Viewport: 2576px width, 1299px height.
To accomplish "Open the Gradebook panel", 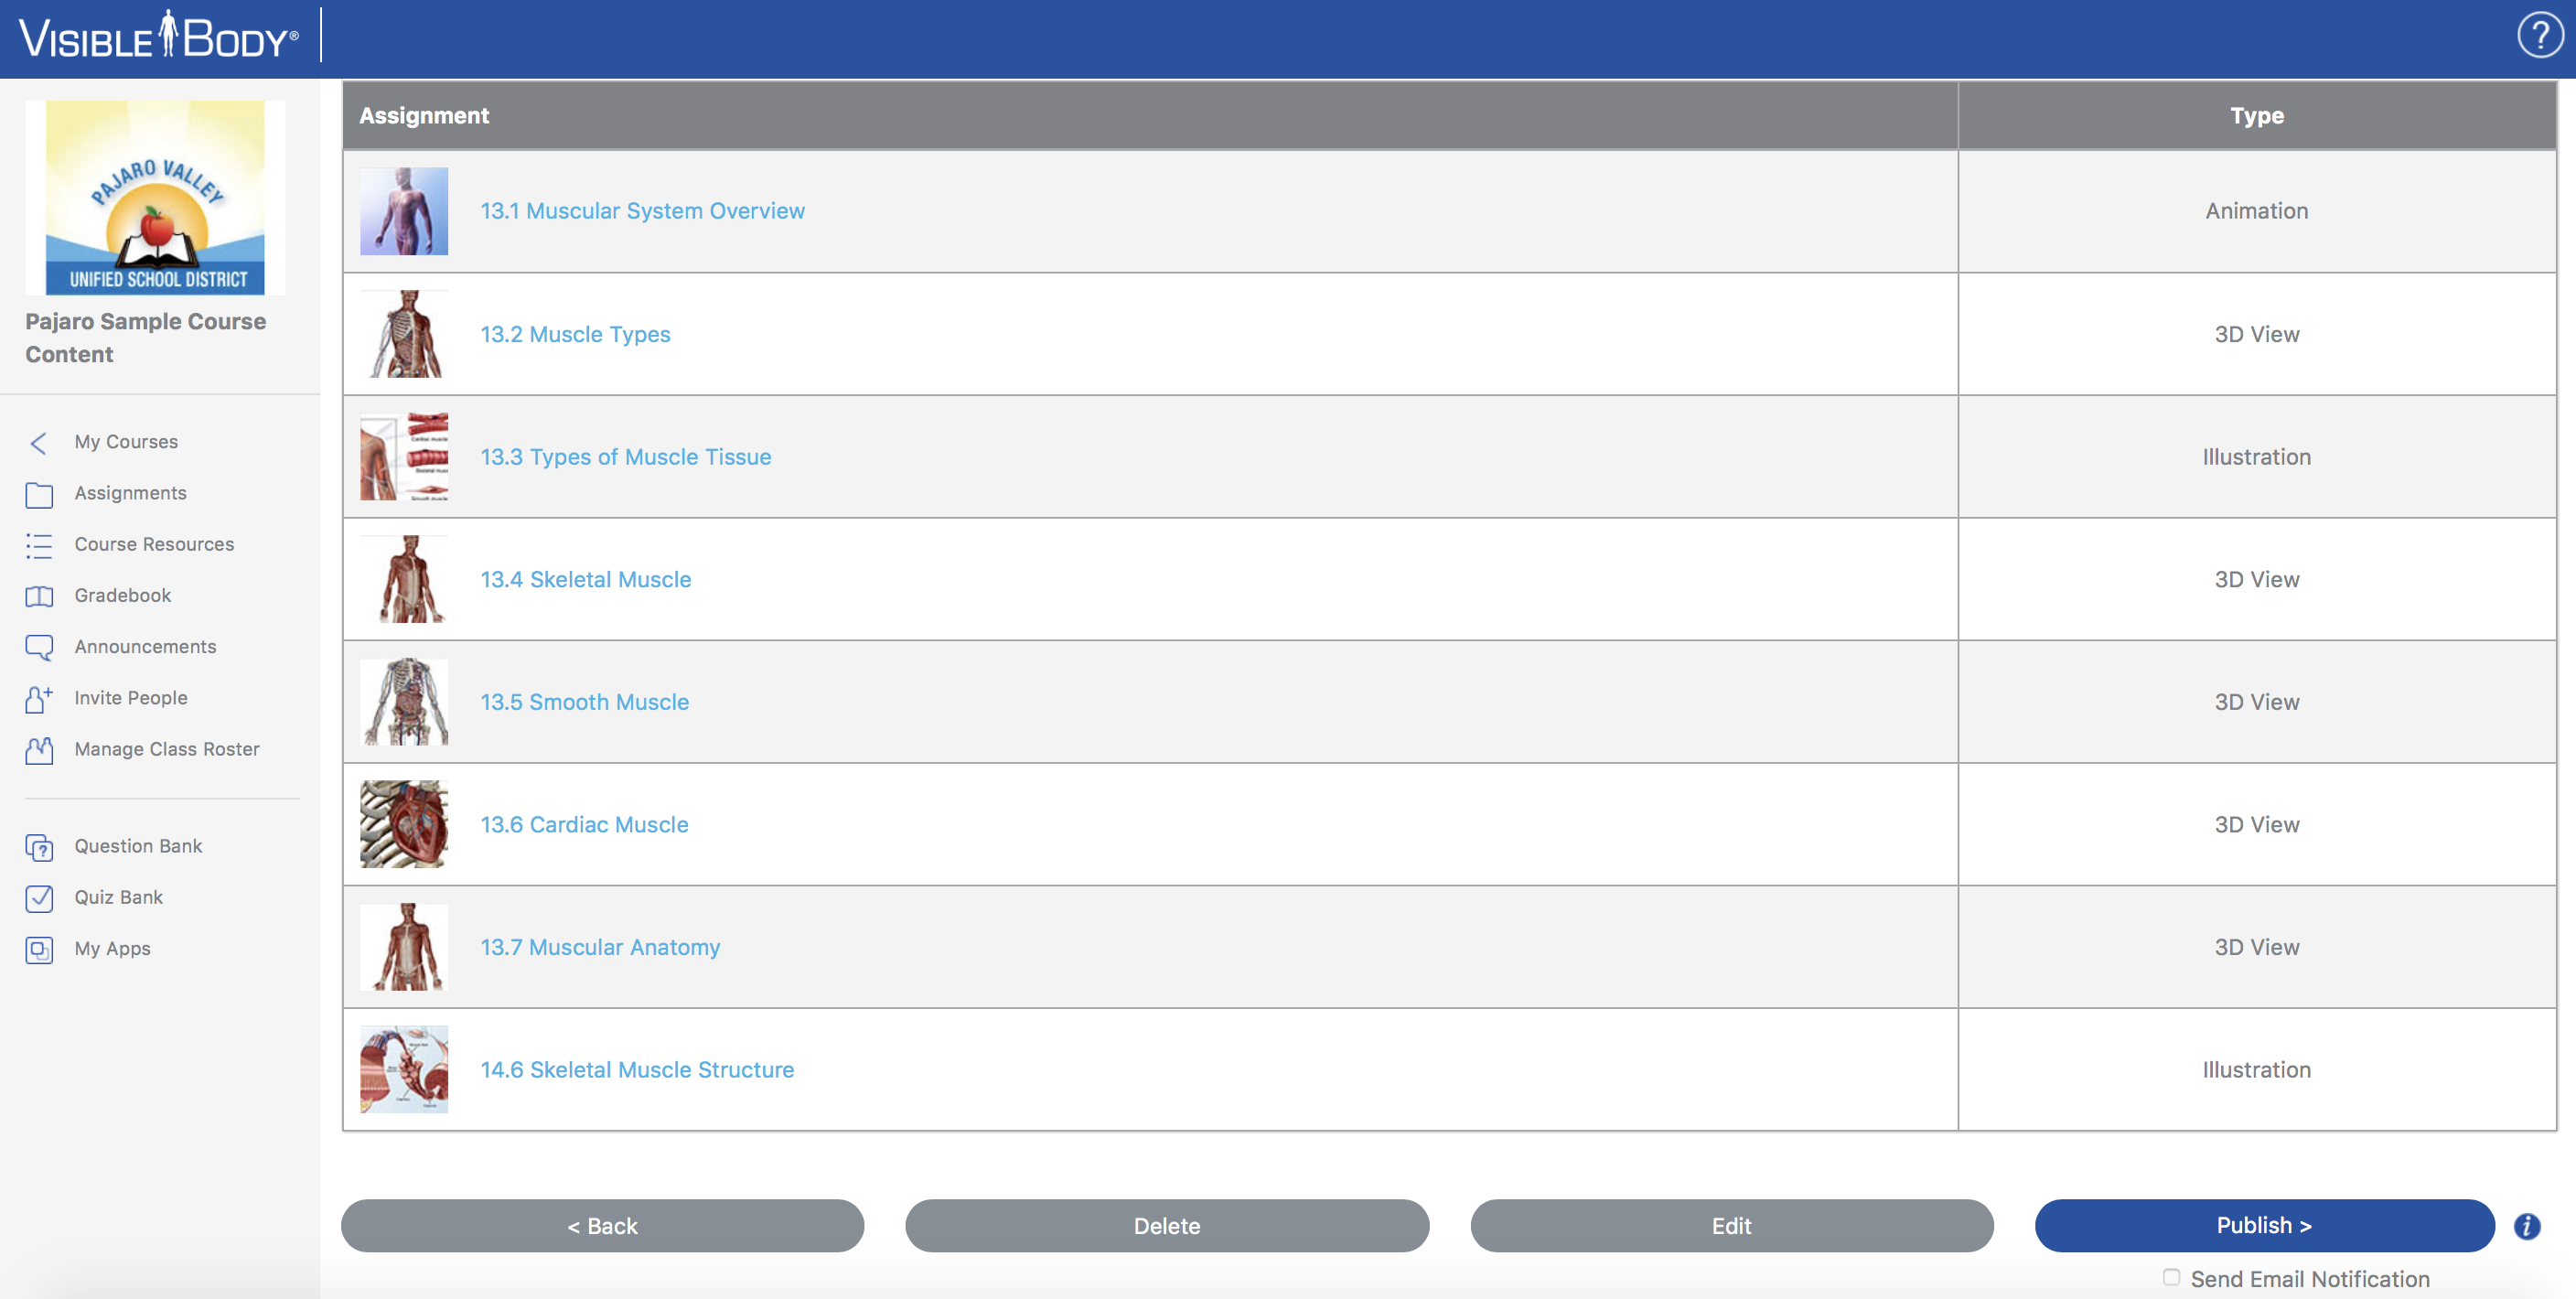I will [x=124, y=595].
